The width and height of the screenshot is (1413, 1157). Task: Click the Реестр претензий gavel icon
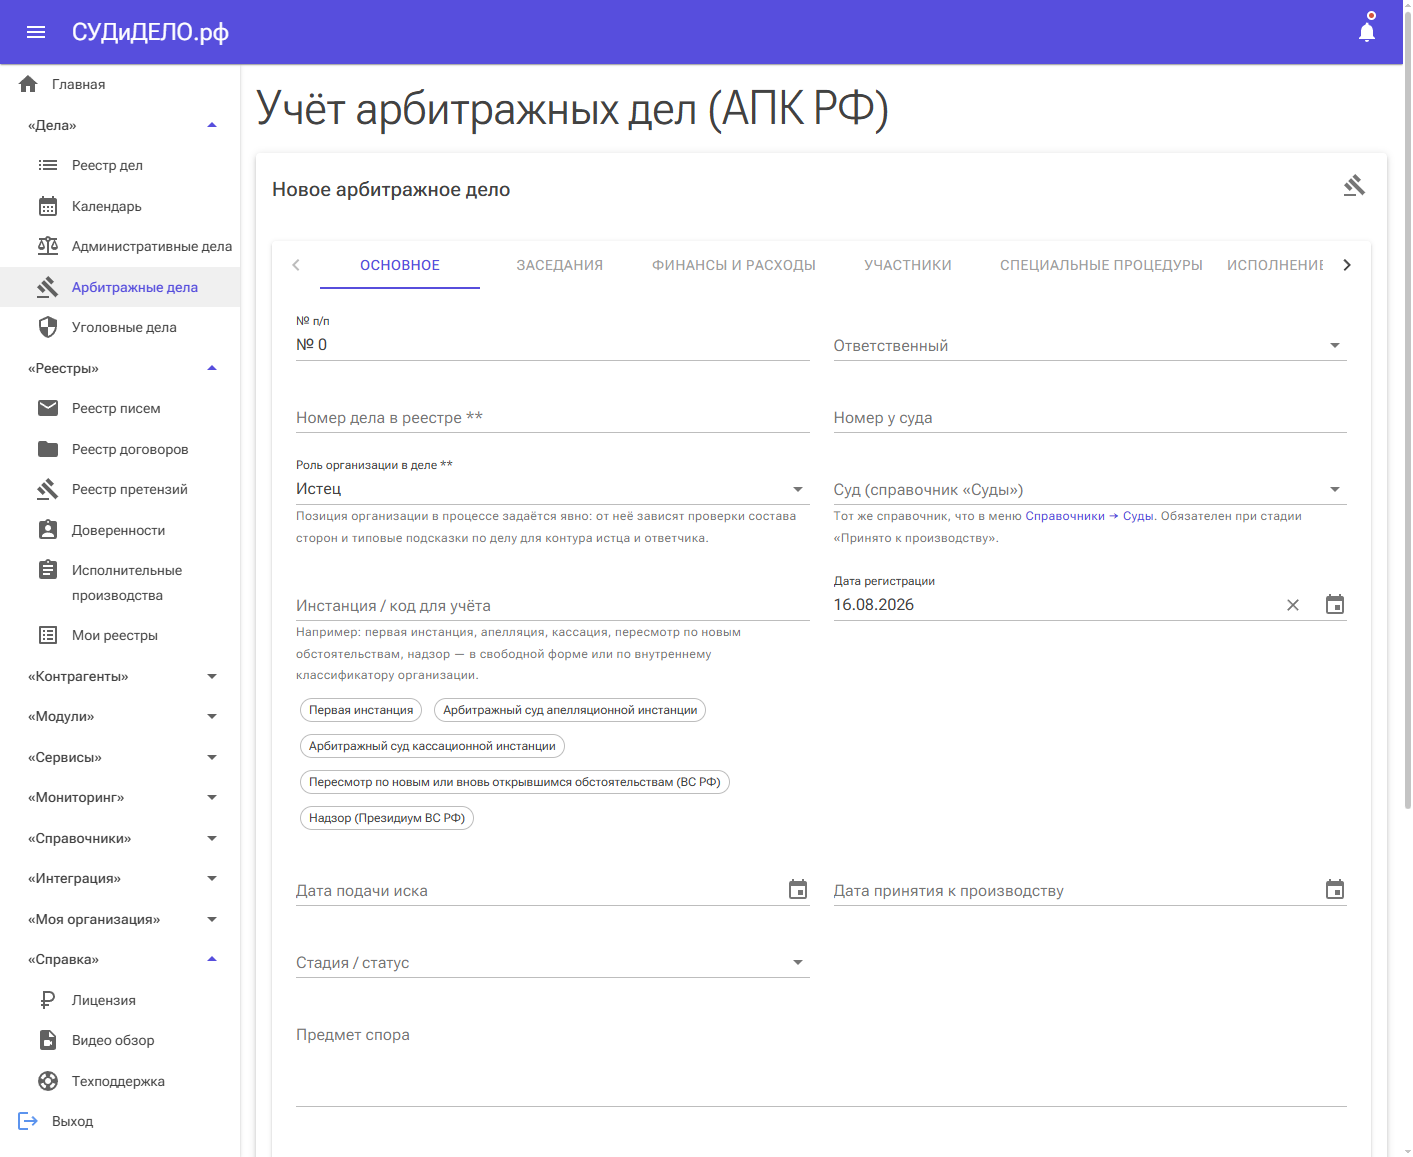tap(48, 489)
